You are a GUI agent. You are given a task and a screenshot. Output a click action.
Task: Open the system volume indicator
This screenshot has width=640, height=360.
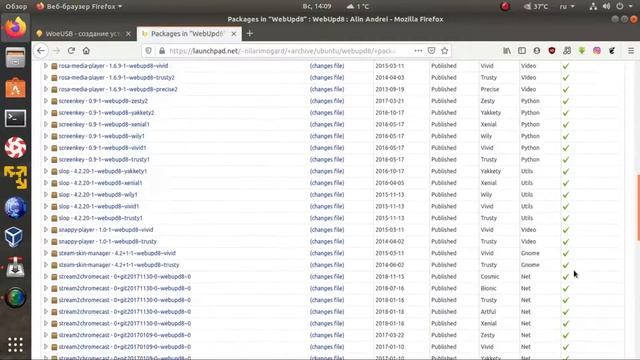[x=607, y=6]
